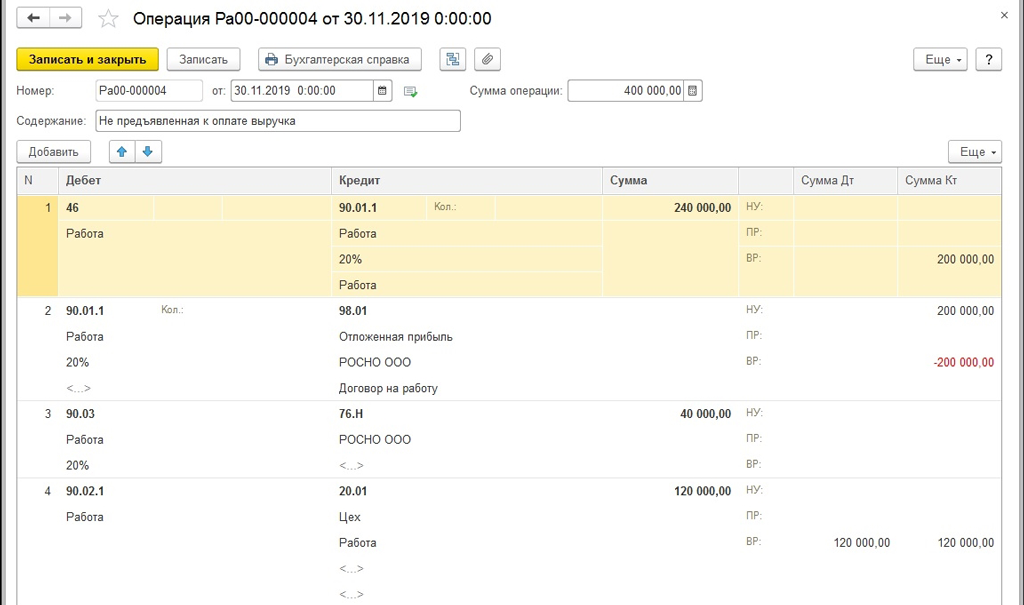Click the forward navigation arrow
1024x605 pixels.
(65, 19)
